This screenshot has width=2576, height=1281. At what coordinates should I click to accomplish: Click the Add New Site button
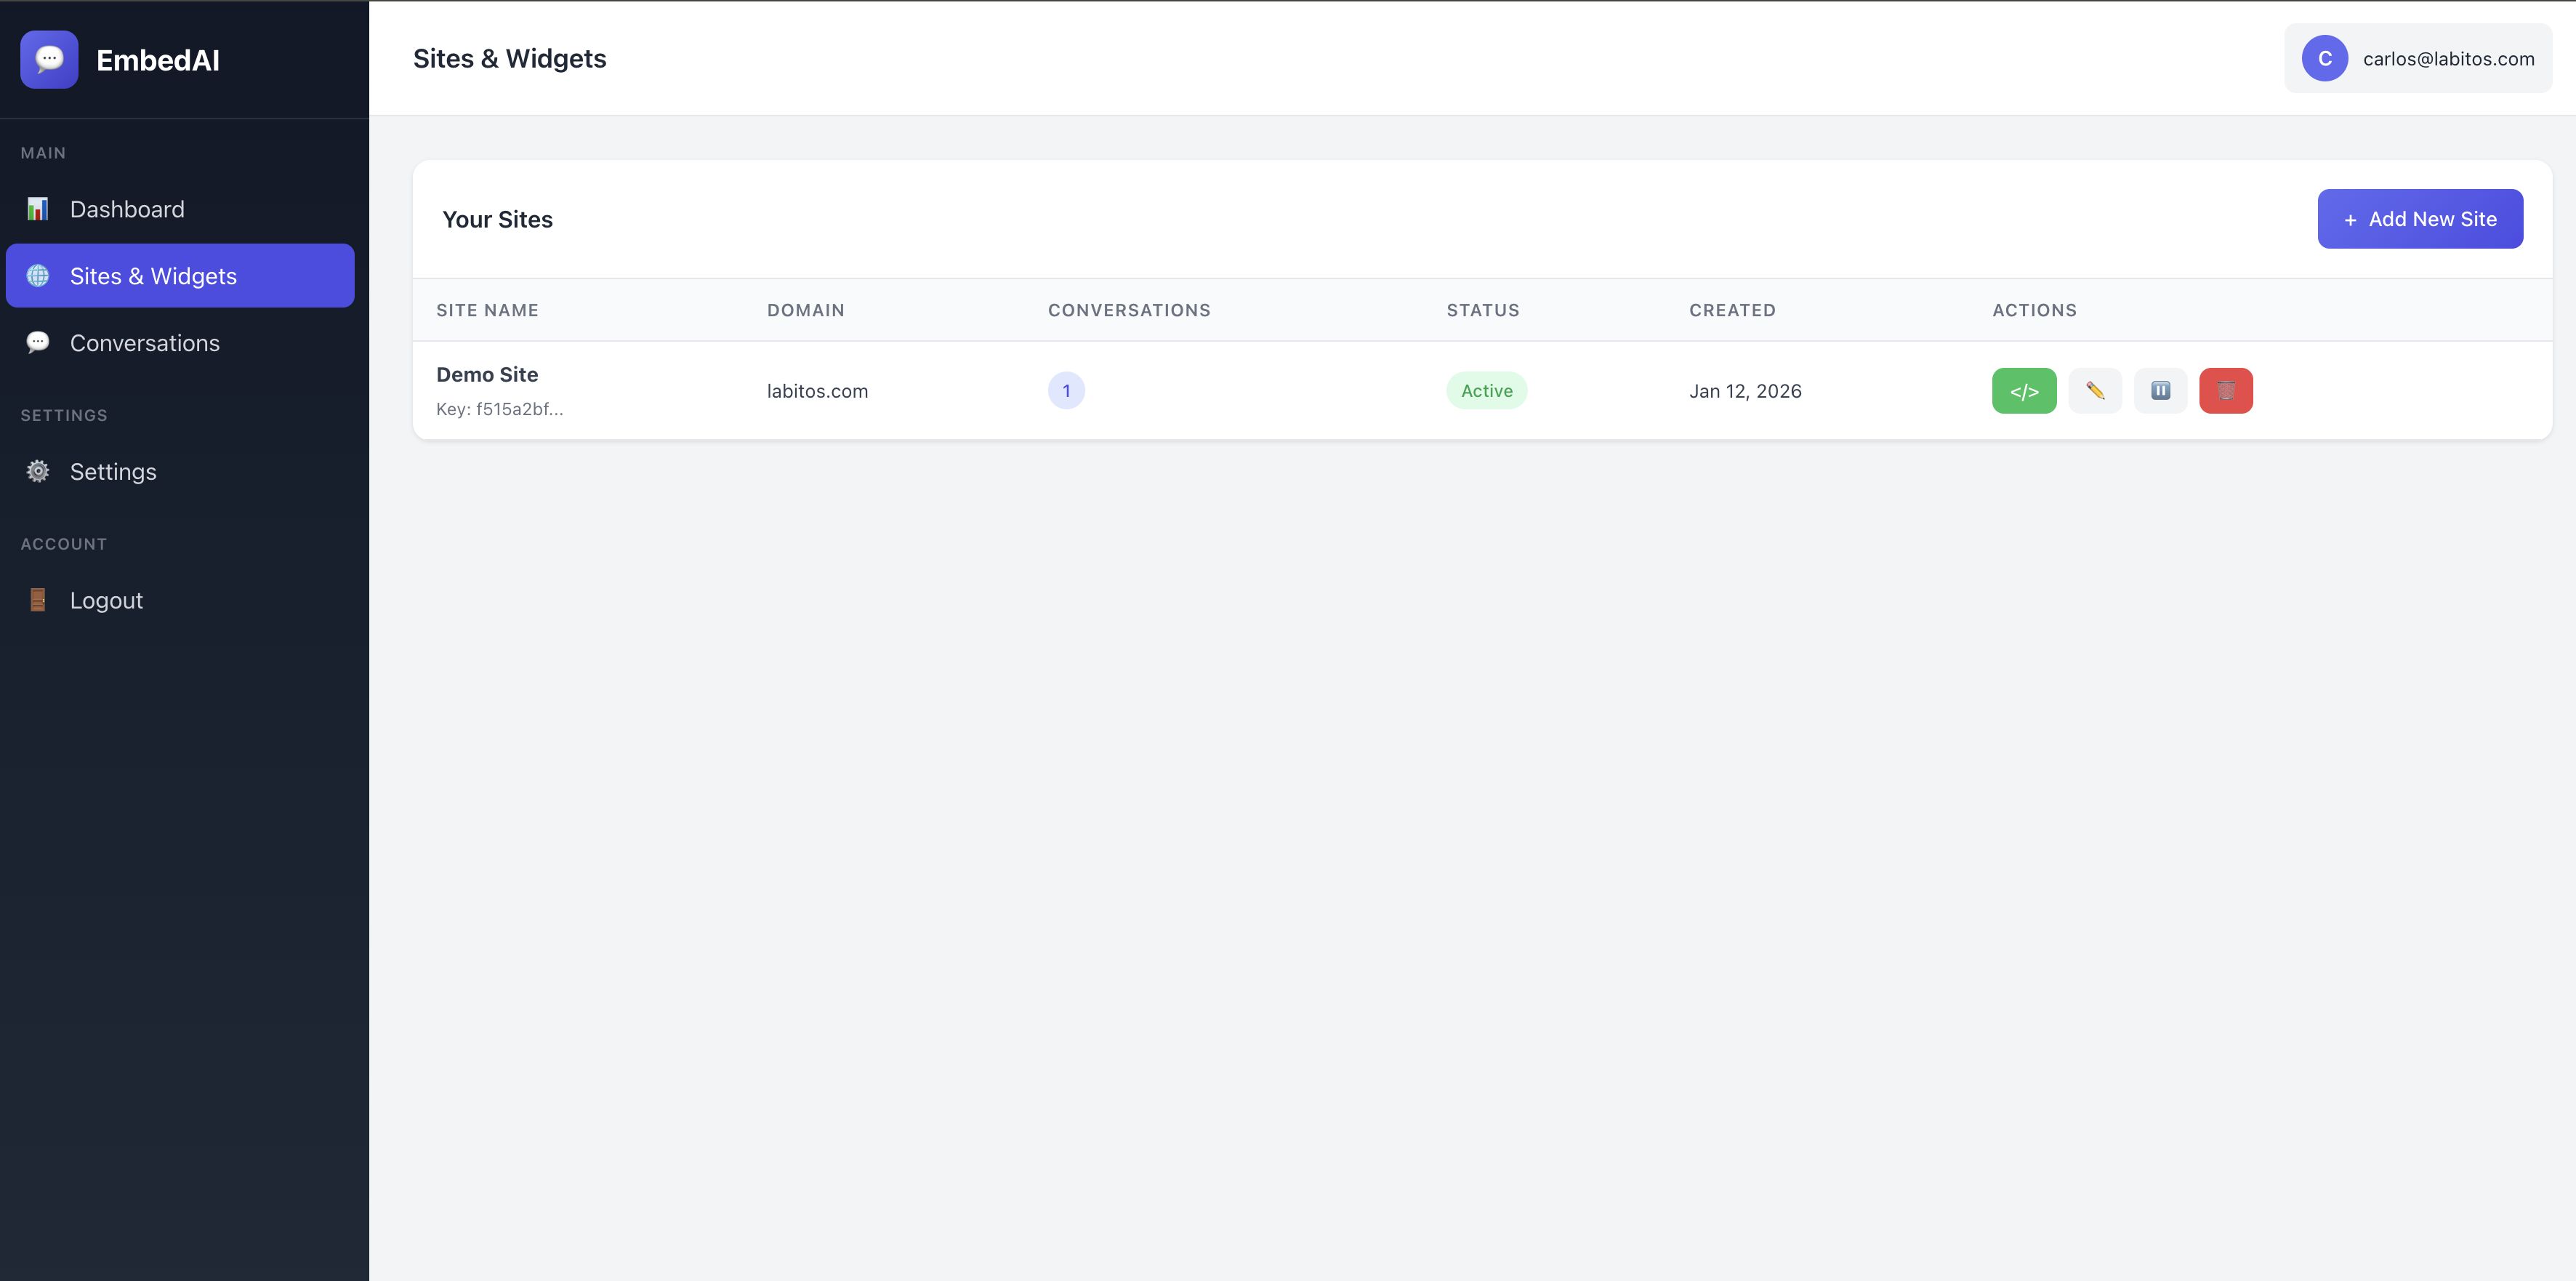click(2419, 219)
